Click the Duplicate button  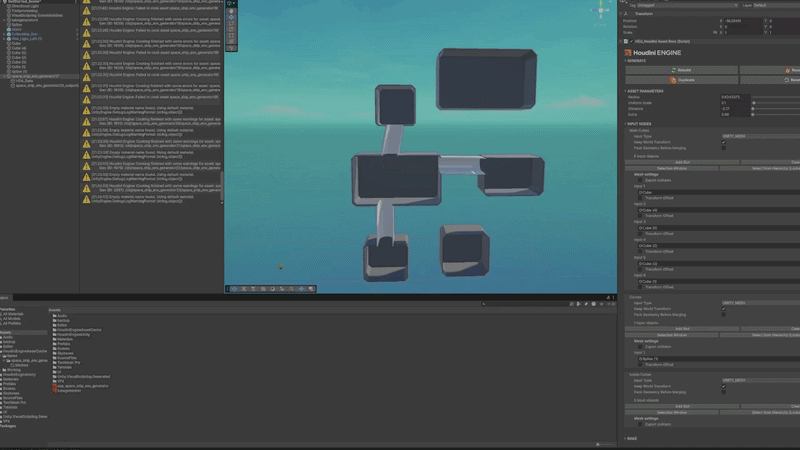coord(682,80)
